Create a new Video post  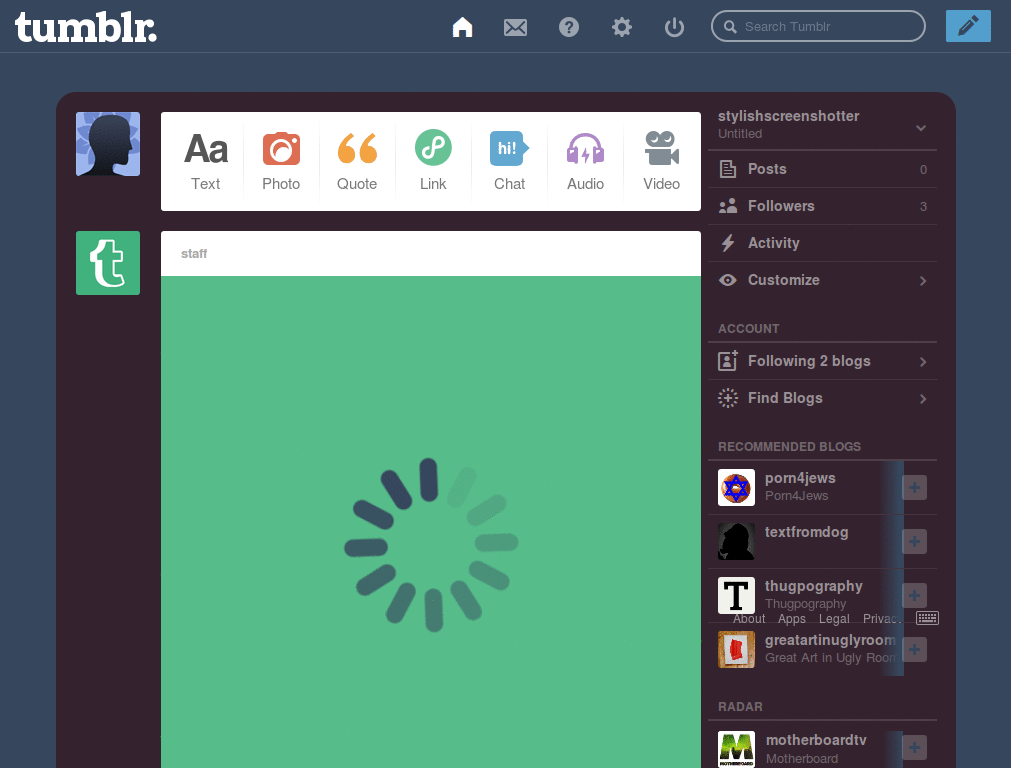click(662, 161)
